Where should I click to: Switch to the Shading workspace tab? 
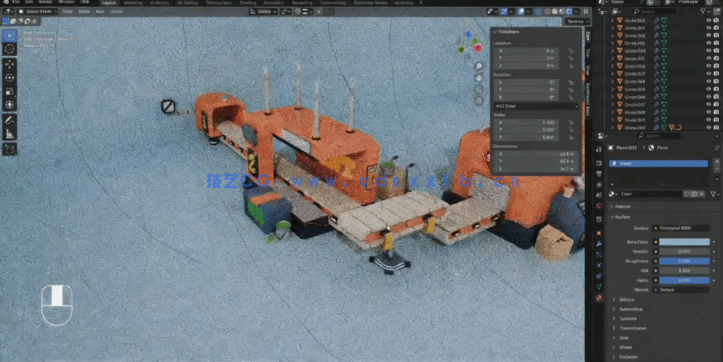tap(247, 2)
